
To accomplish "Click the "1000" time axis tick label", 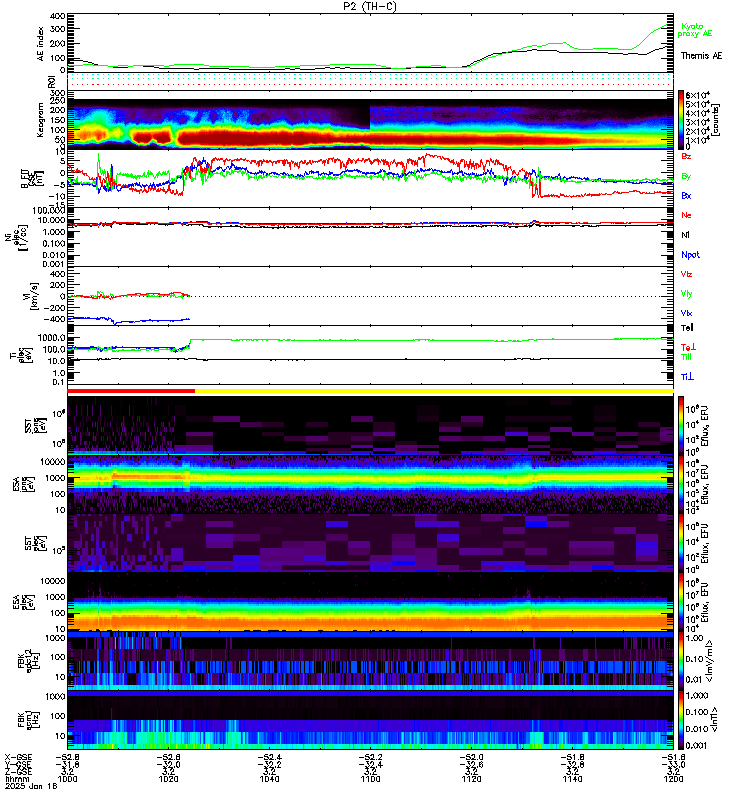I will point(67,779).
